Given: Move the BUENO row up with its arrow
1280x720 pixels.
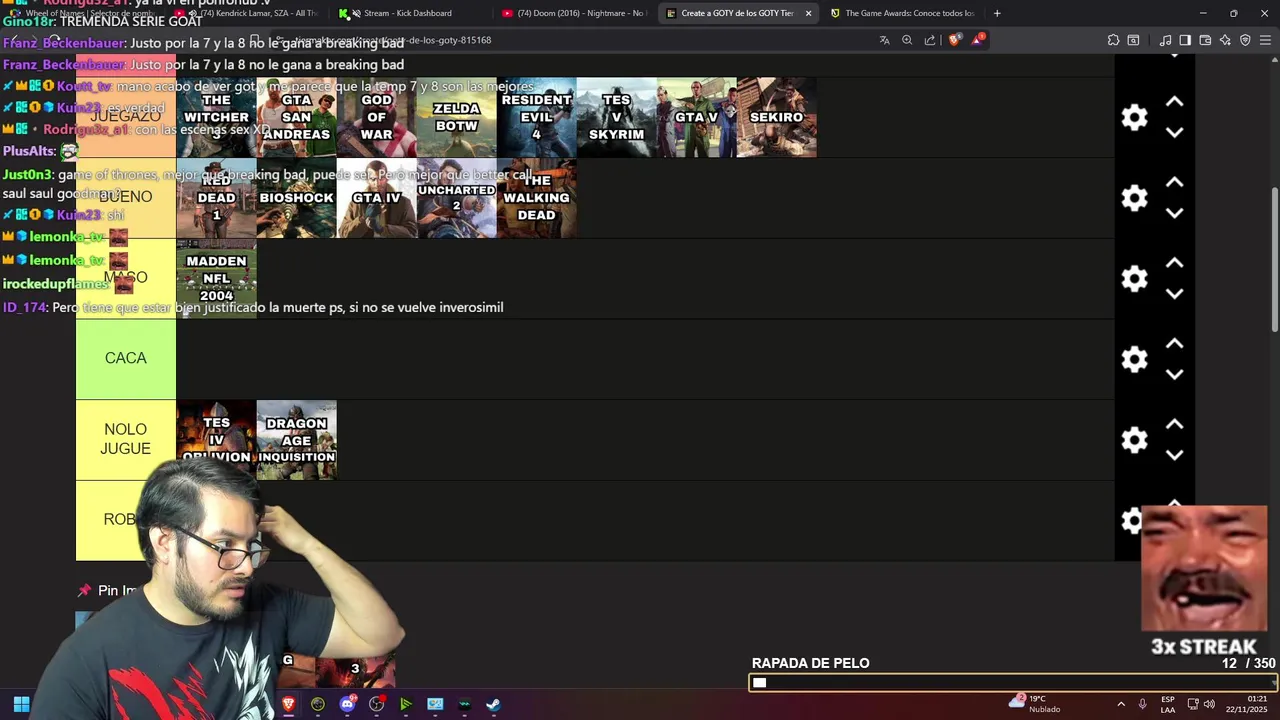Looking at the screenshot, I should pyautogui.click(x=1175, y=183).
